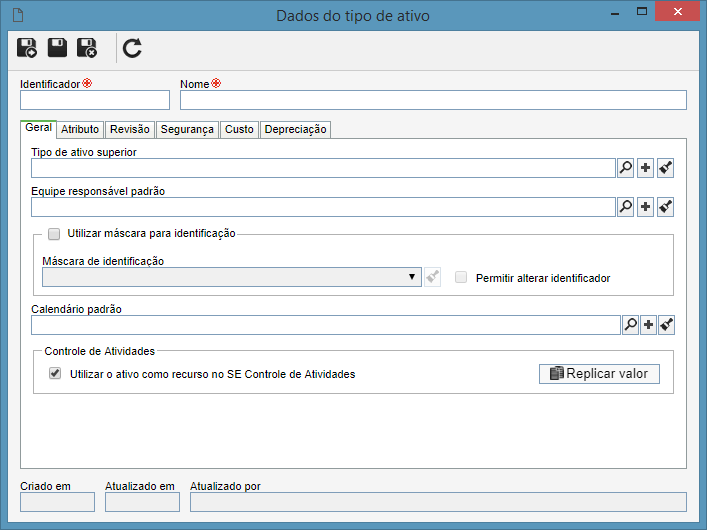Open the Depreciação tab
The image size is (707, 530).
point(295,129)
